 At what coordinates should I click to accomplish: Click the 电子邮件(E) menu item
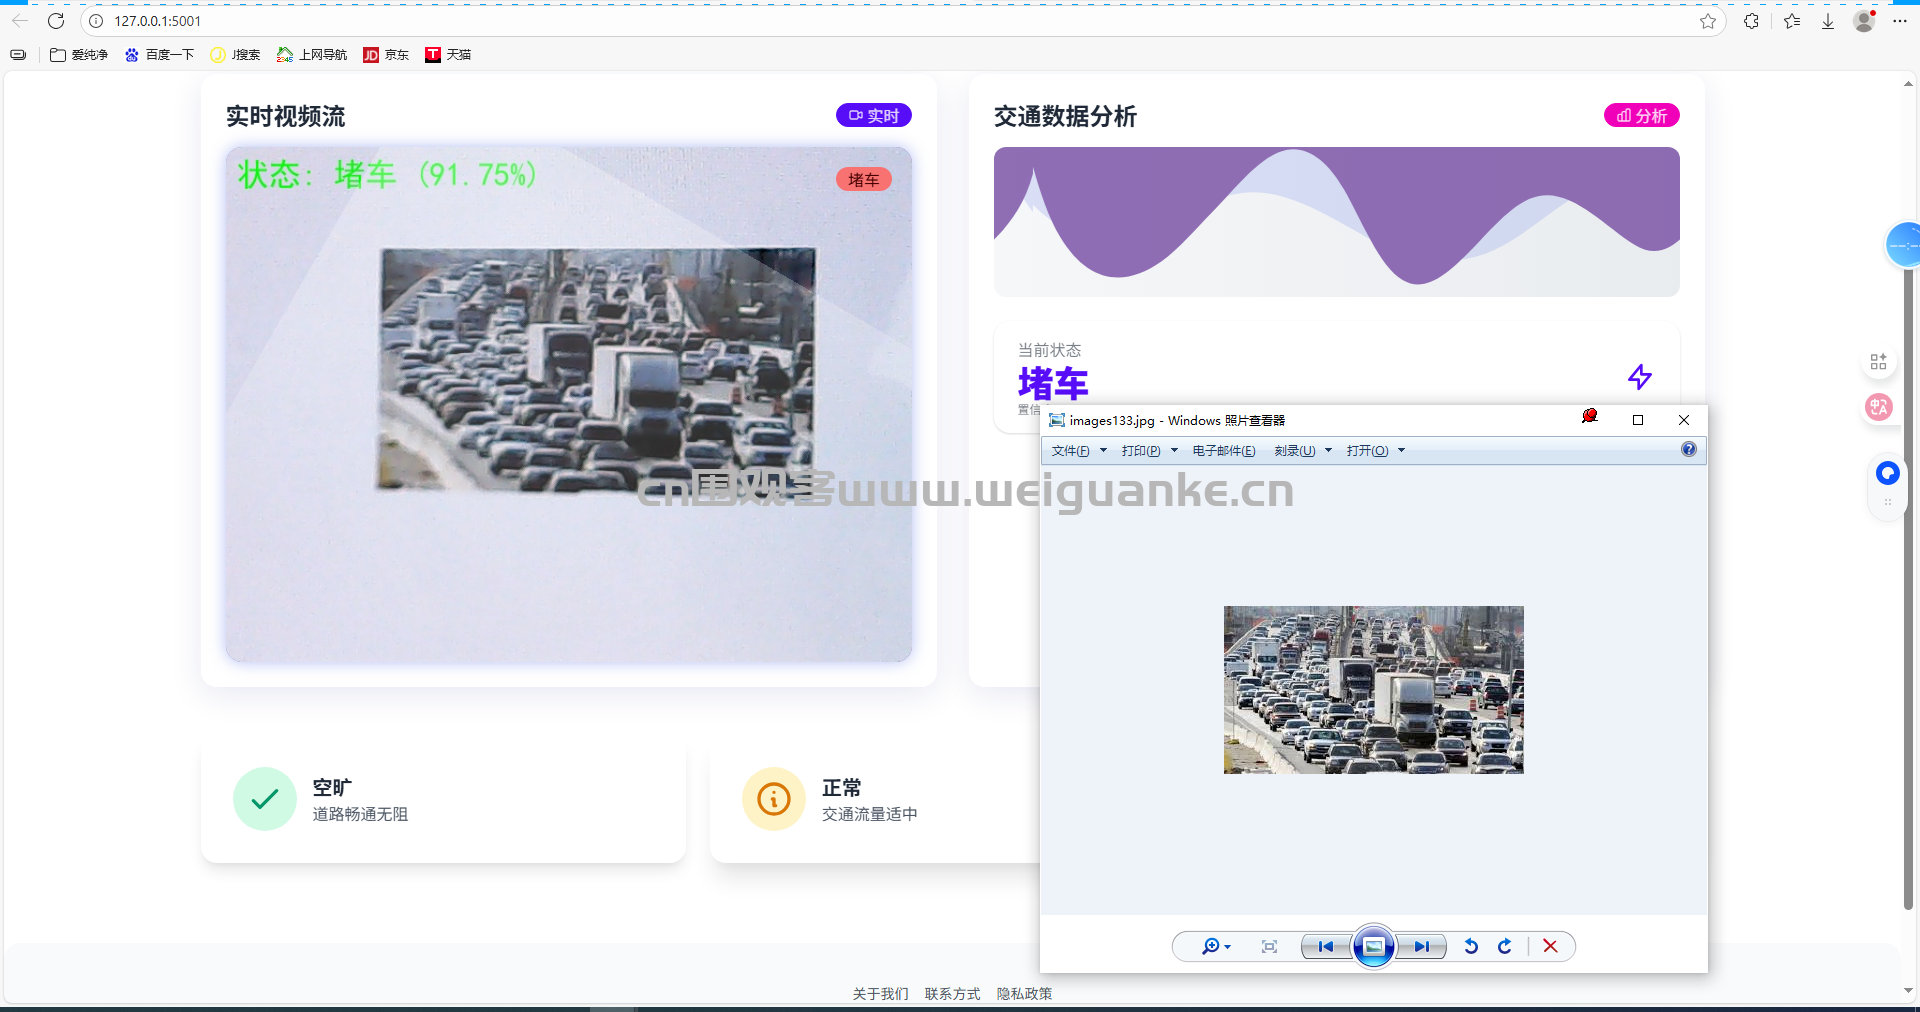coord(1223,451)
